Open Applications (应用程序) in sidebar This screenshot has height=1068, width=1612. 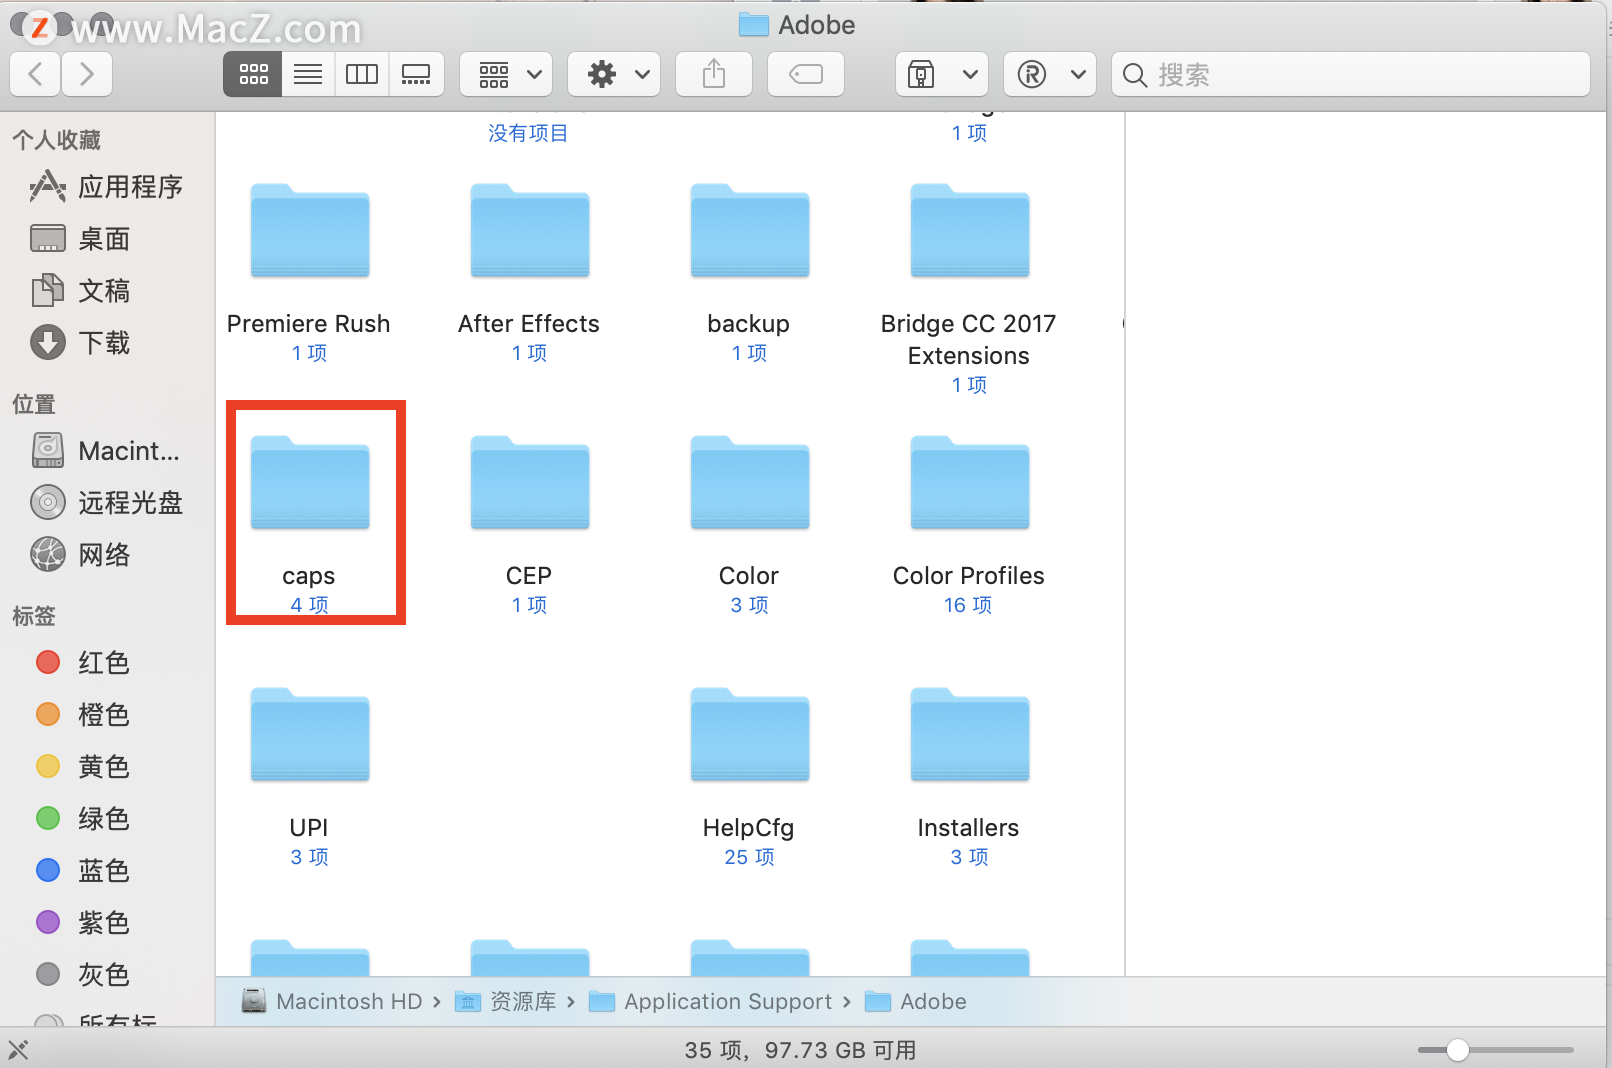[x=107, y=187]
